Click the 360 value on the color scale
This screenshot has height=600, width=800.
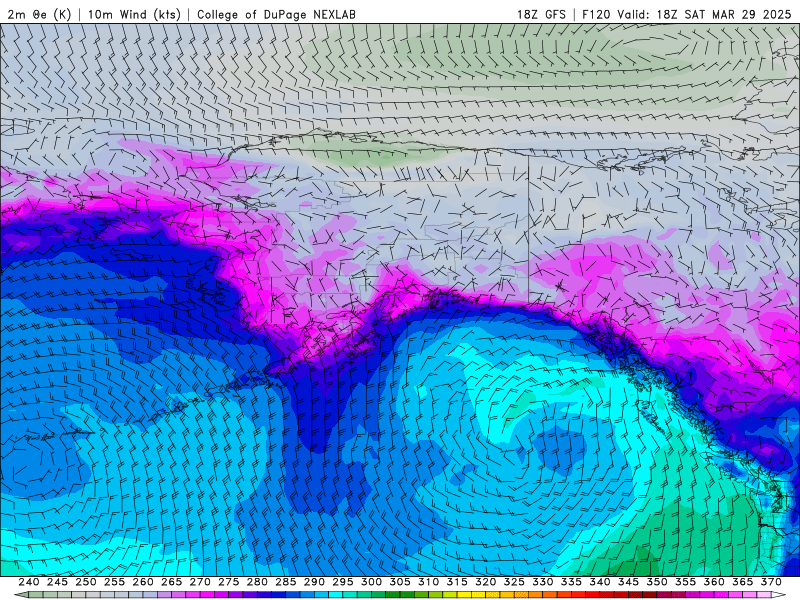pos(714,582)
